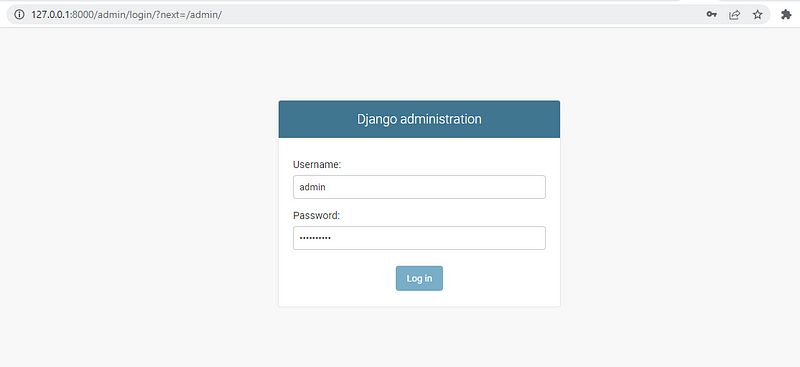Focus the Username input field
This screenshot has height=367, width=800.
point(419,187)
